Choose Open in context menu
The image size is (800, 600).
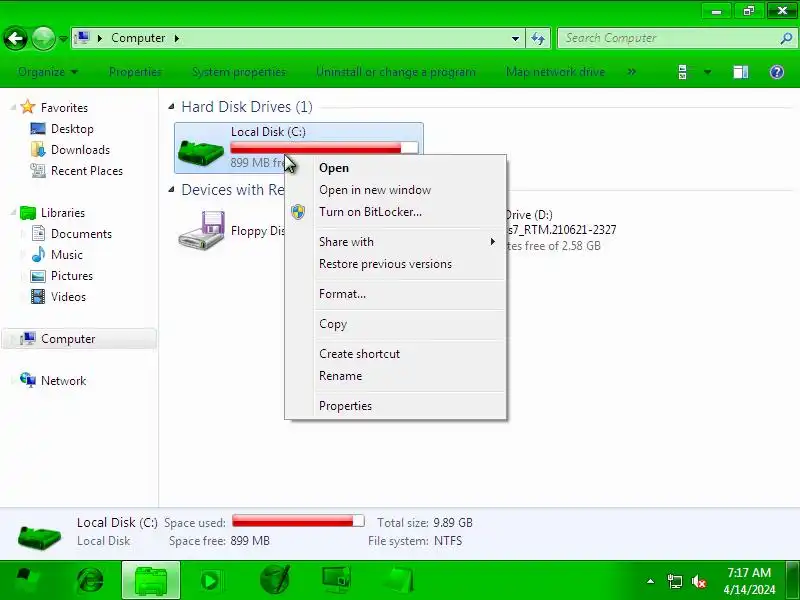click(x=395, y=168)
